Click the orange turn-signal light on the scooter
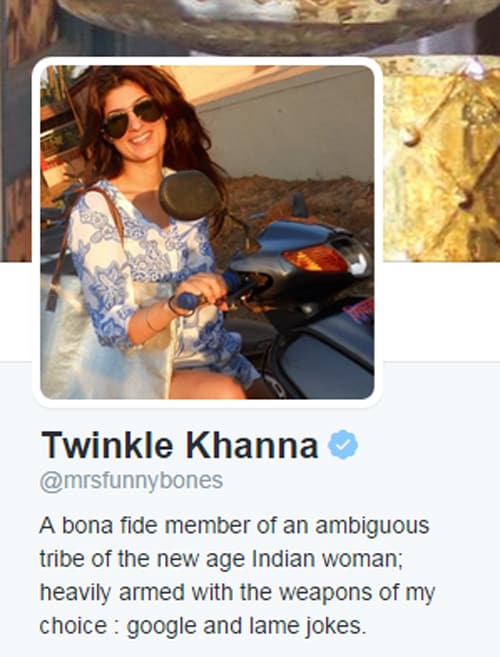The height and width of the screenshot is (657, 500). coord(315,259)
